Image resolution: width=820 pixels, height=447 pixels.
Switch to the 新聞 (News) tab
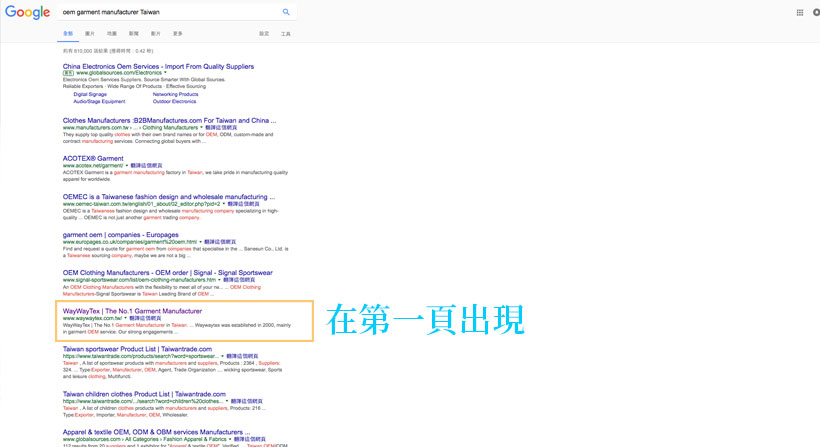point(134,33)
